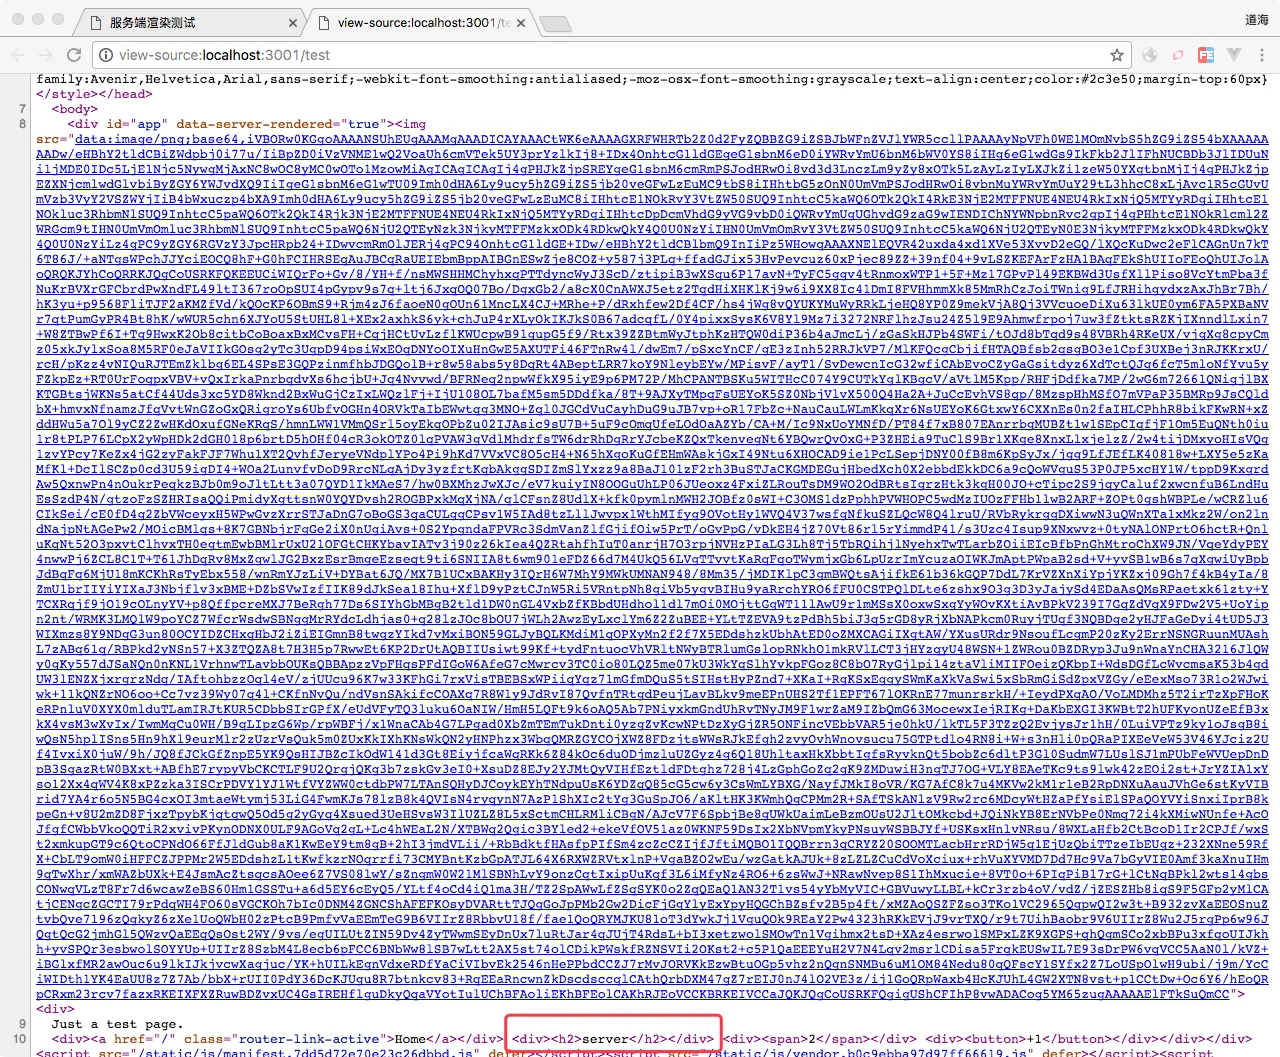Close the 服务端渲染测试 tab
Screen dimensions: 1280x1057
pos(293,22)
